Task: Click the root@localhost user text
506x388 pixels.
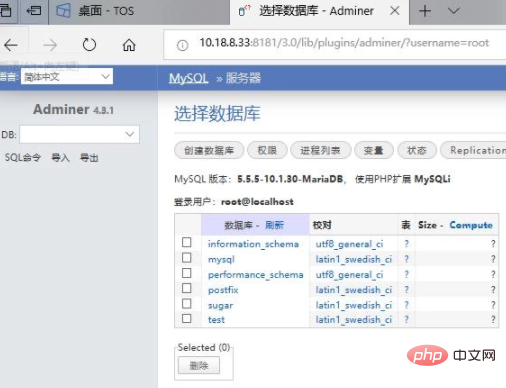Action: (x=257, y=202)
